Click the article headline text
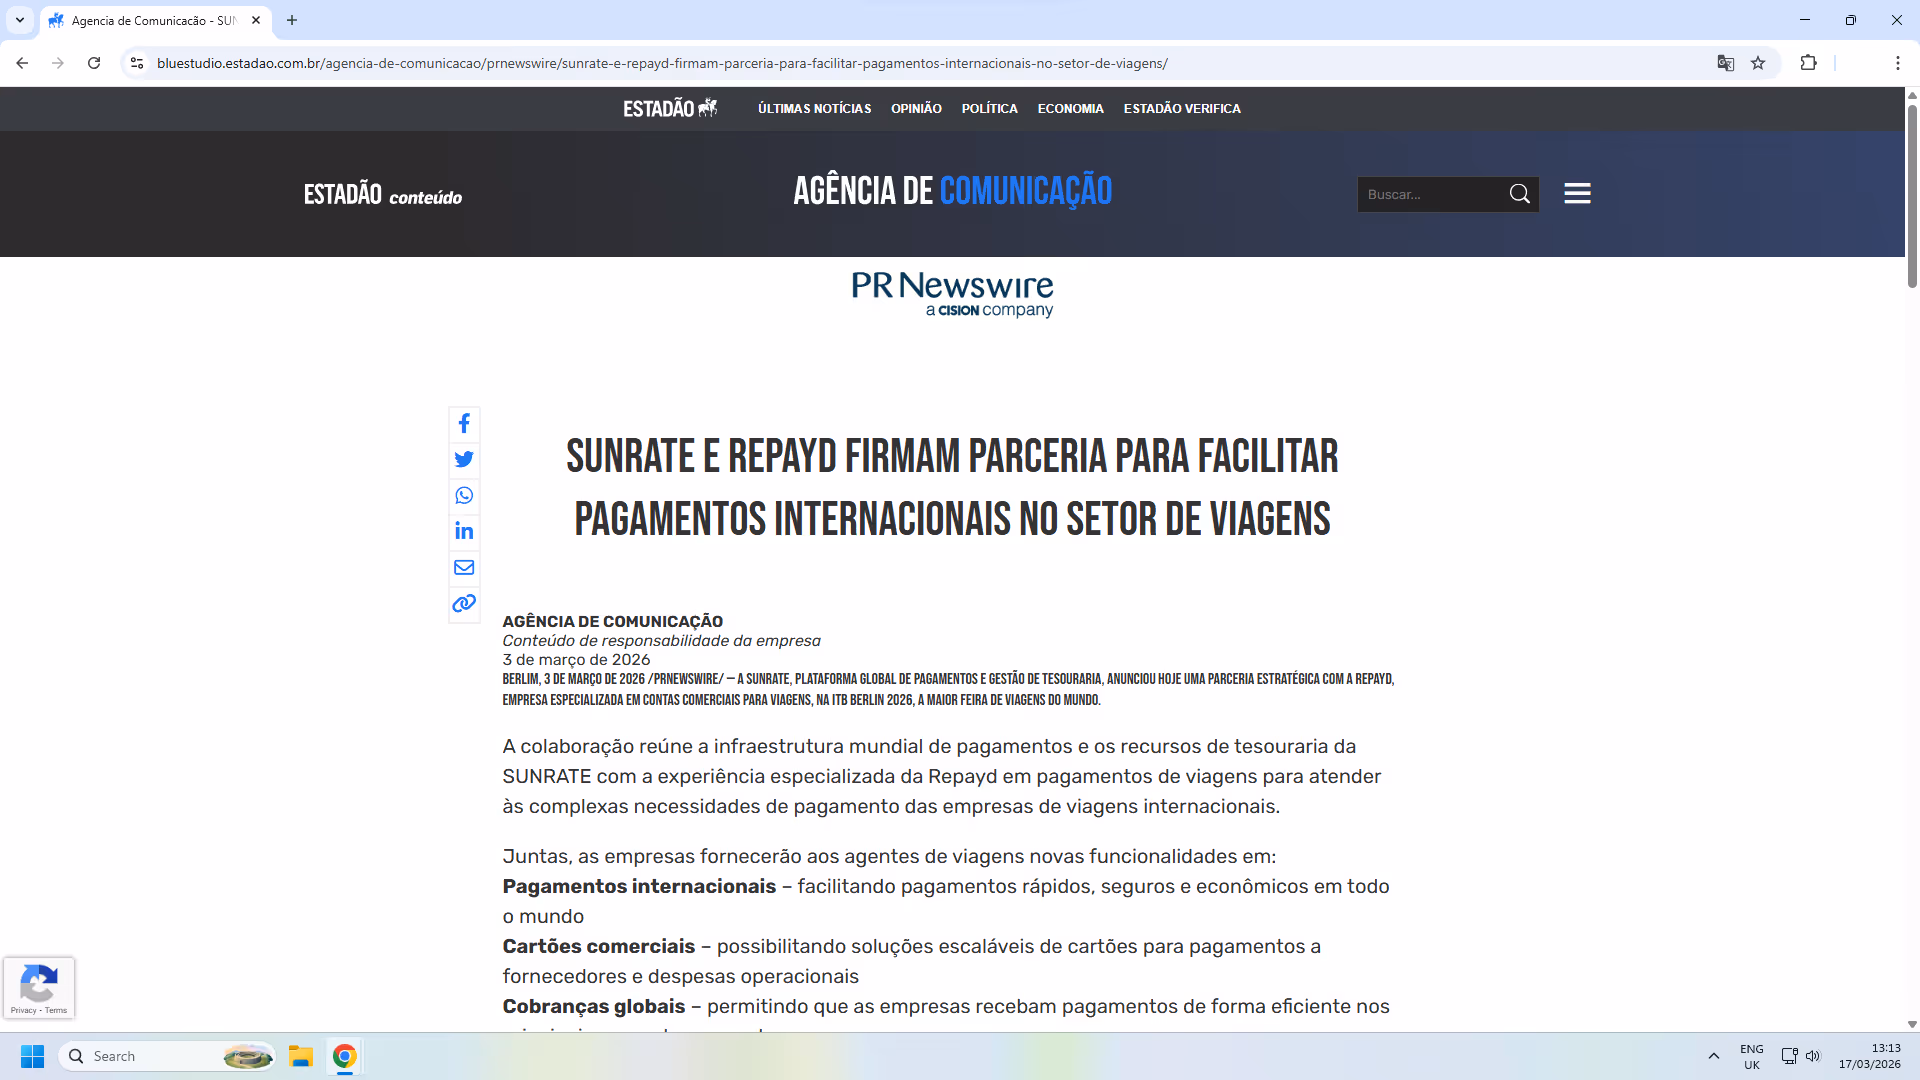 [x=952, y=488]
